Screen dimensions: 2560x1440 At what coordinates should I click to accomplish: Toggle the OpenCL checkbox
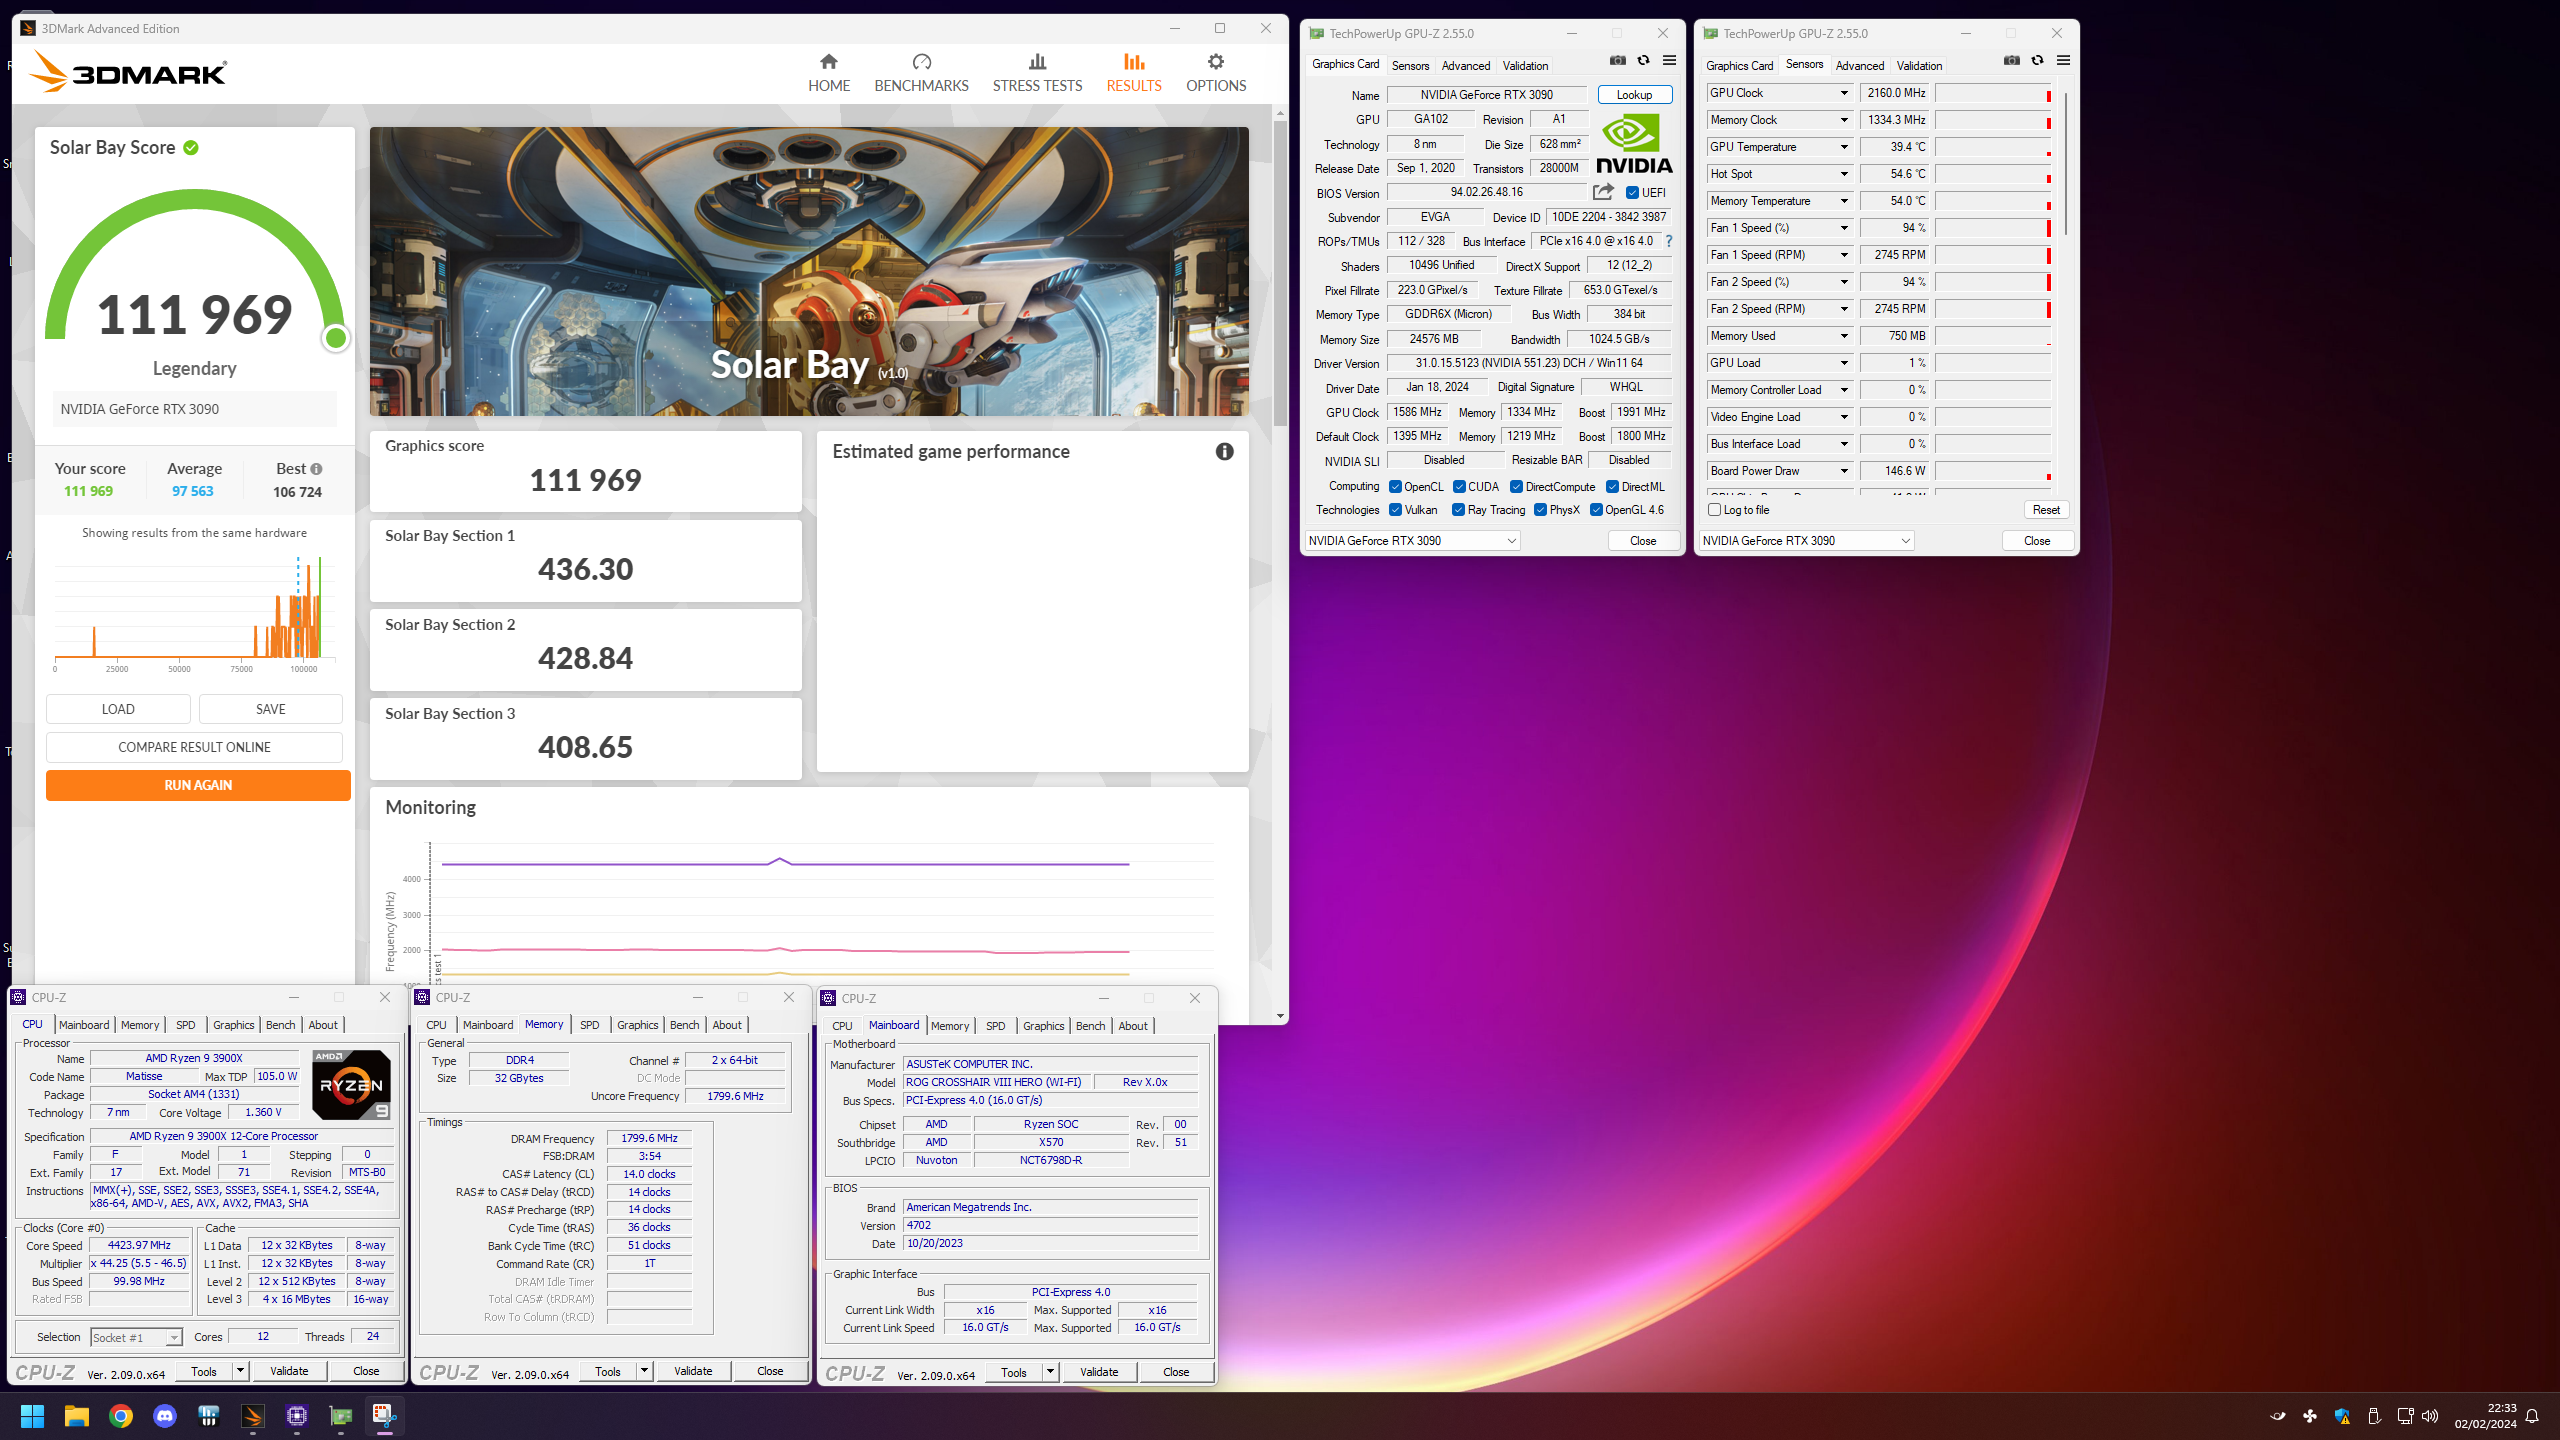coord(1395,487)
